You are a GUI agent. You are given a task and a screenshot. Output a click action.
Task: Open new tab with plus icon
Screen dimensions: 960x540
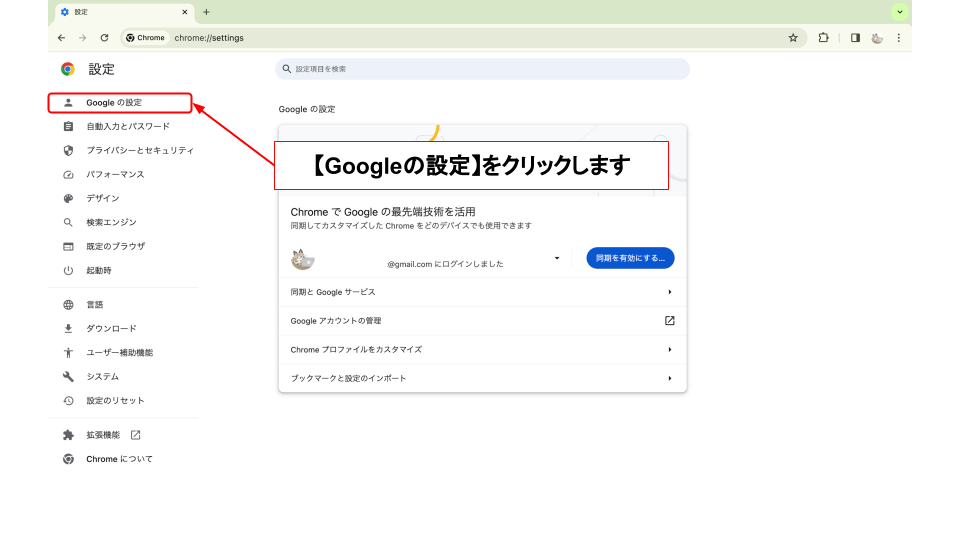[206, 12]
